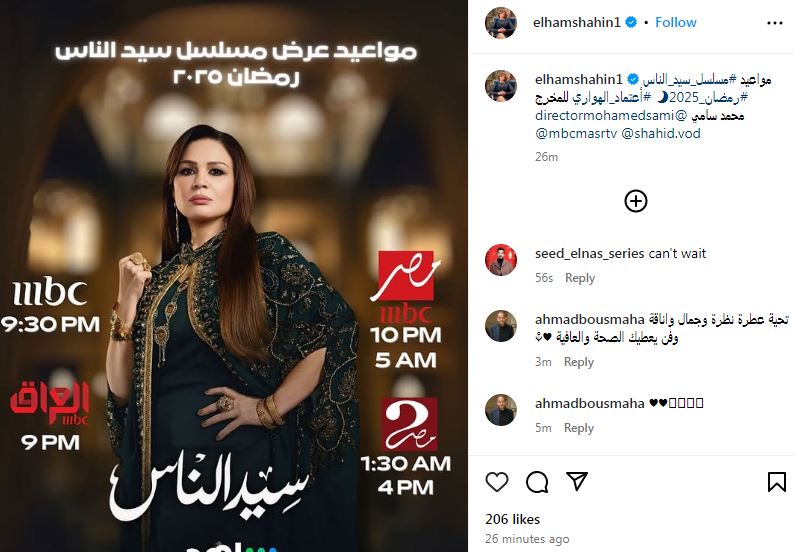This screenshot has width=794, height=552.
Task: Click elhamshahin1 username in caption
Action: [579, 80]
